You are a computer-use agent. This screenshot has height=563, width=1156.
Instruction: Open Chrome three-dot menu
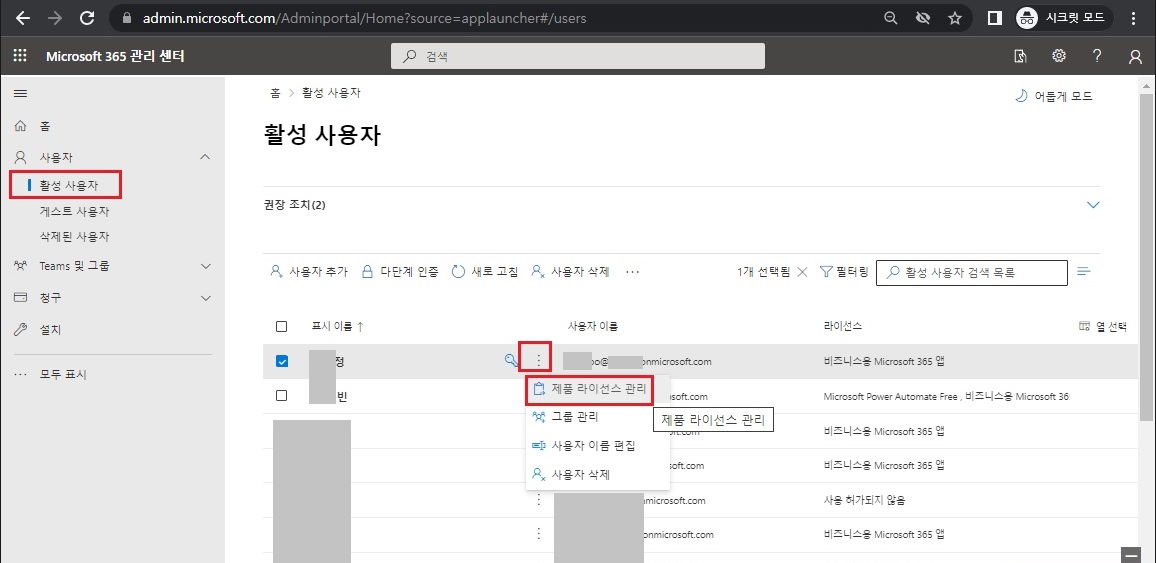[x=1134, y=18]
